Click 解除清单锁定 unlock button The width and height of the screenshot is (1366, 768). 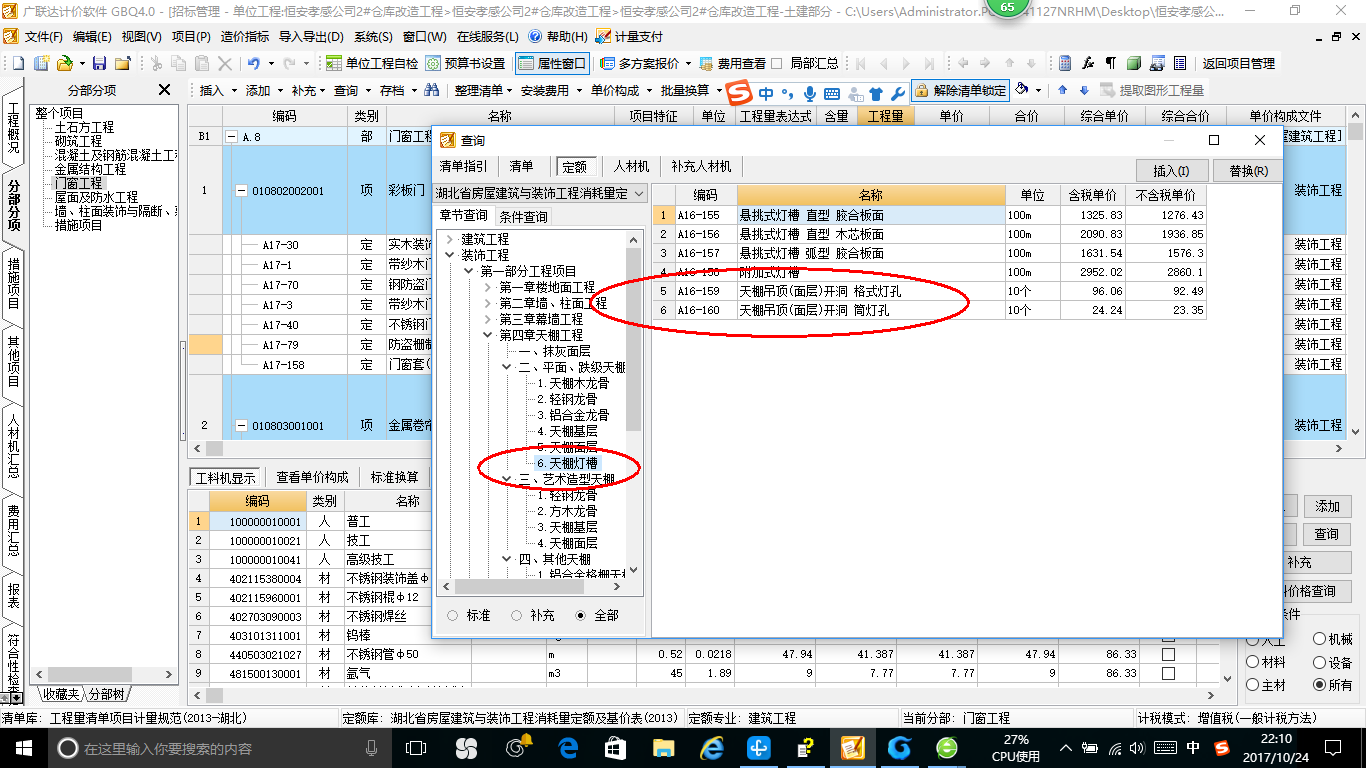coord(959,90)
